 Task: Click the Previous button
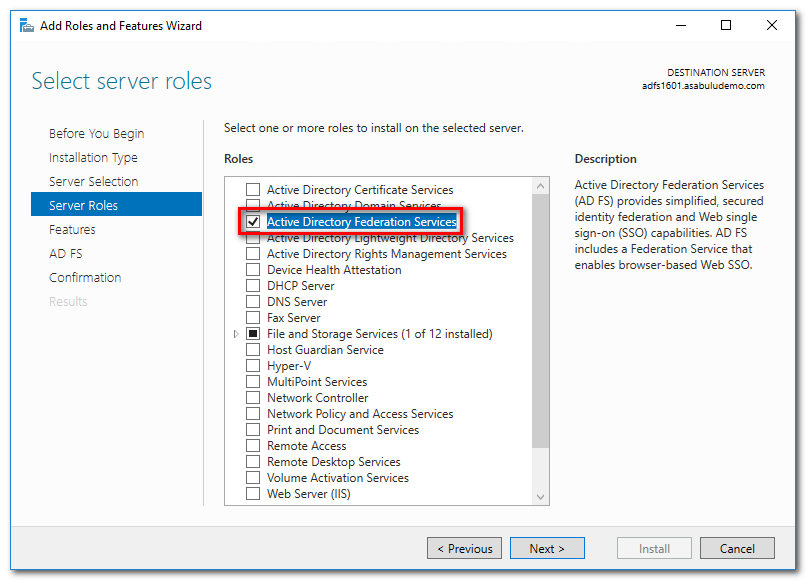[464, 549]
